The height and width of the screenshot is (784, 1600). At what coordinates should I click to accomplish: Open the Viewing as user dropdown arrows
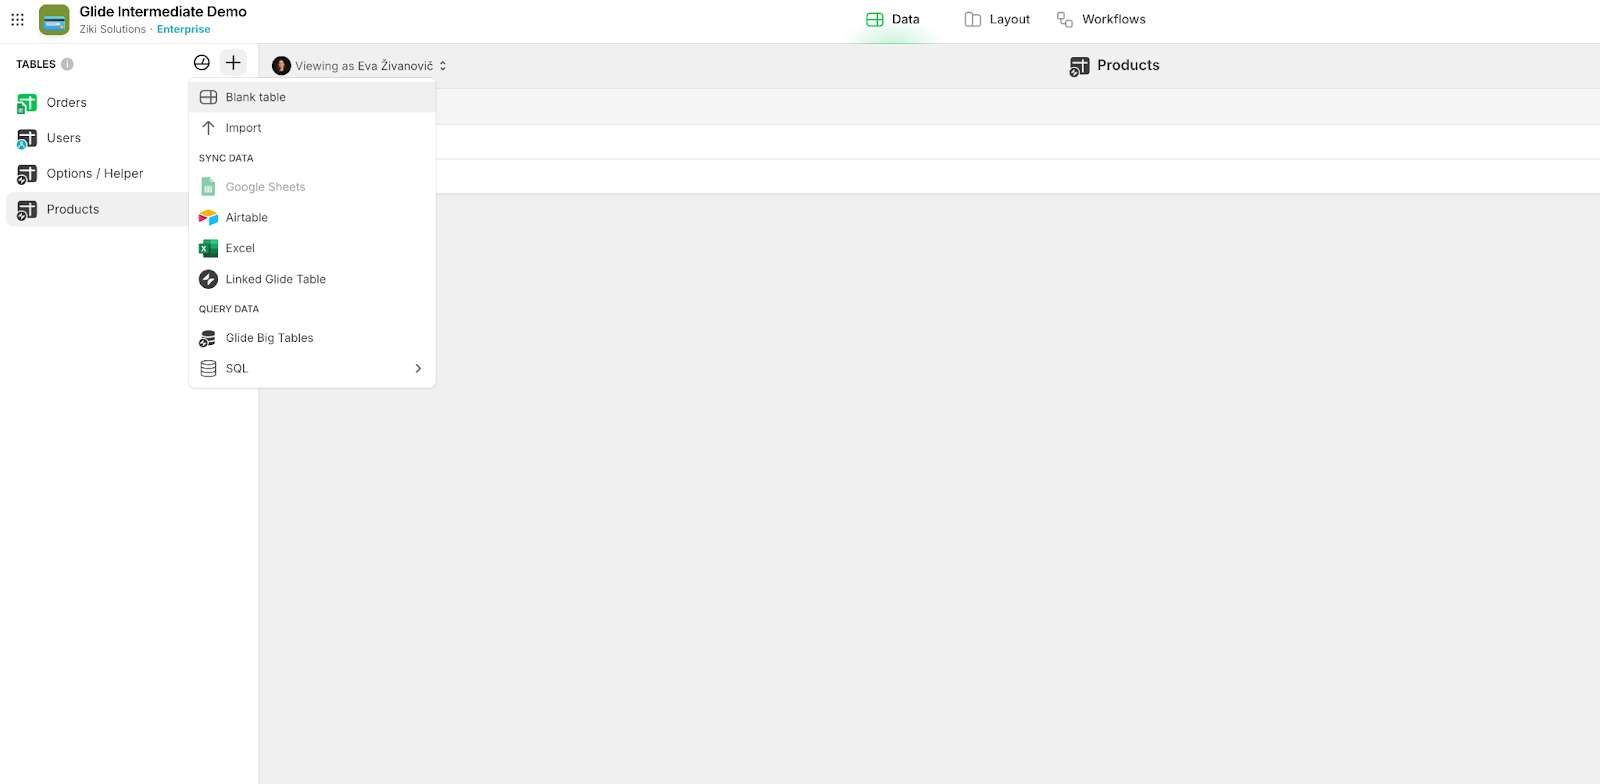pos(443,66)
